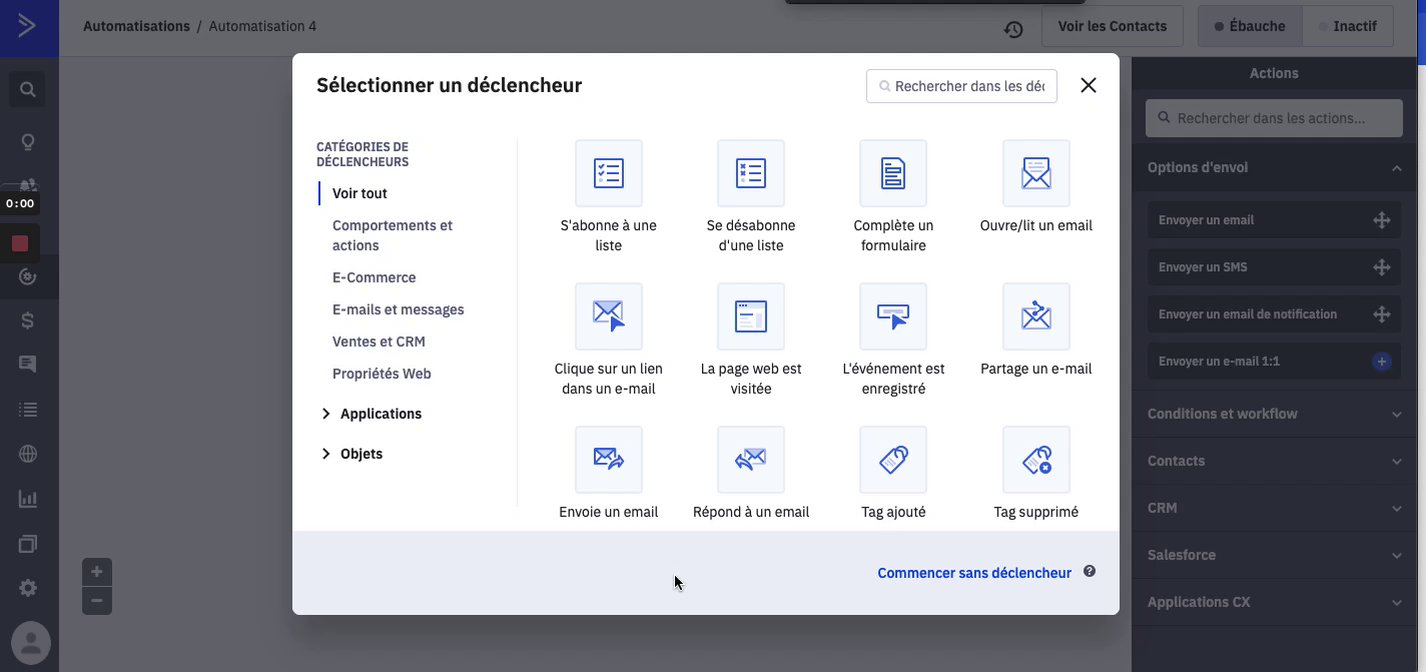This screenshot has height=672, width=1426.
Task: Open the settings gear icon in sidebar
Action: [28, 588]
